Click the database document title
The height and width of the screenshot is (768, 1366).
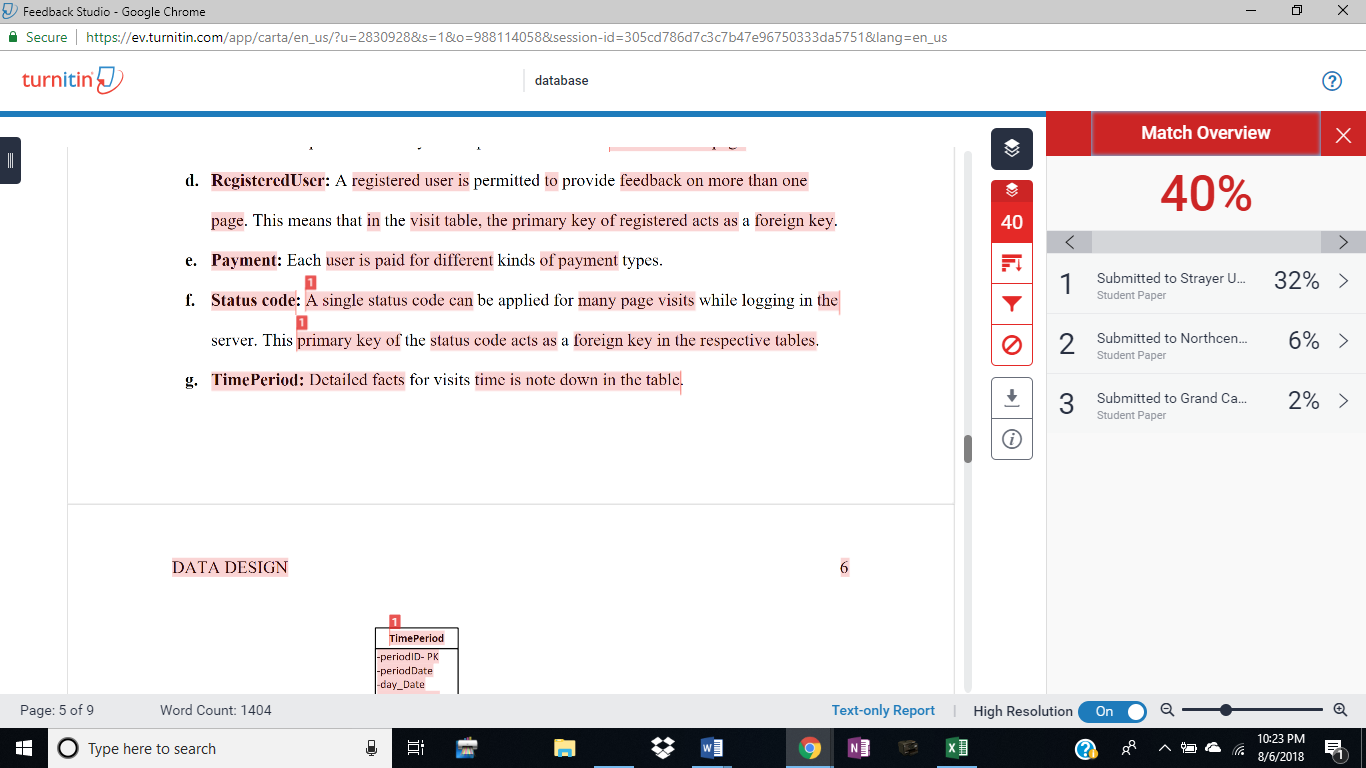pos(561,80)
